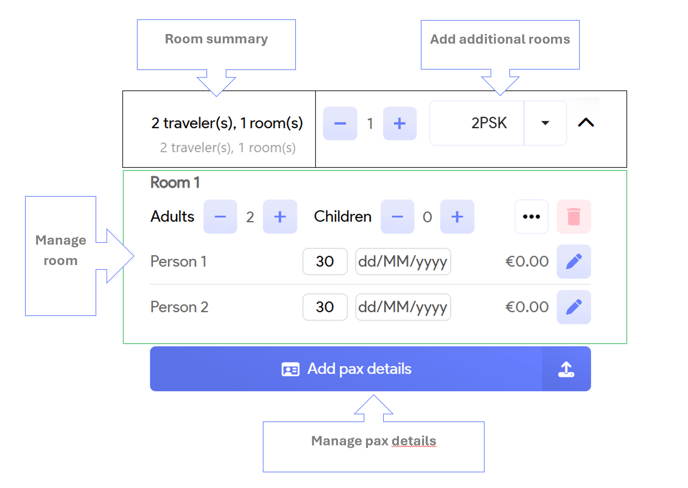
Task: Click the upload icon beside Add pax details
Action: [566, 369]
